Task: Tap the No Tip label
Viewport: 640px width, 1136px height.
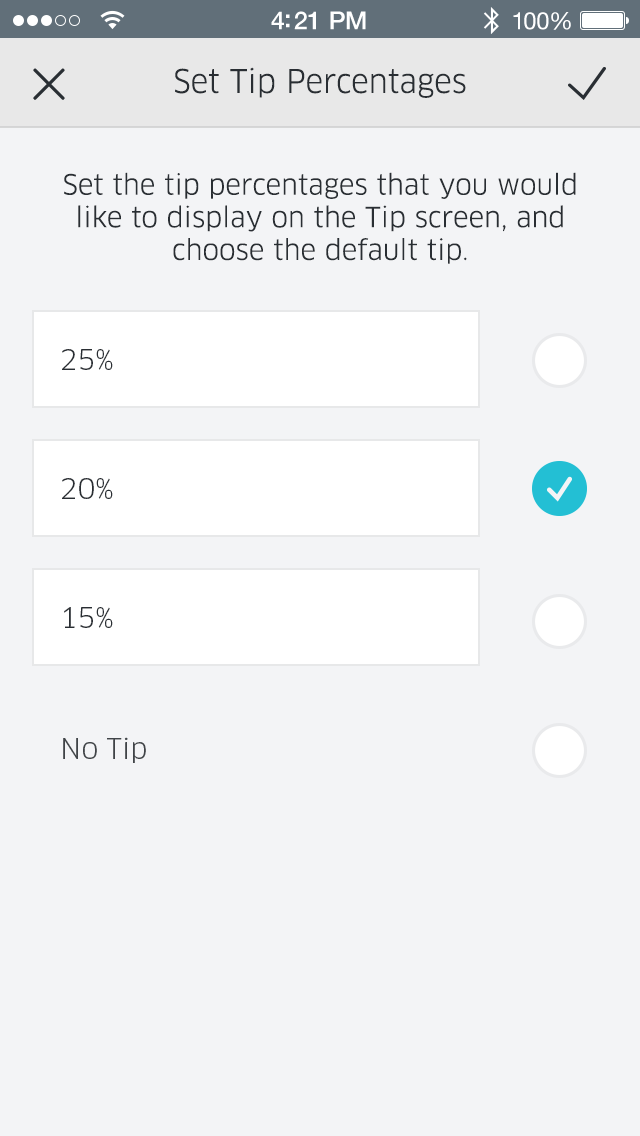Action: 104,748
